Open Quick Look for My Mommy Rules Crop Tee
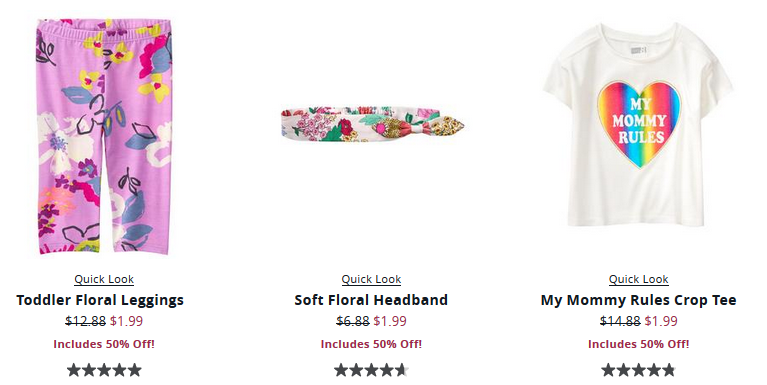The width and height of the screenshot is (767, 385). coord(638,279)
